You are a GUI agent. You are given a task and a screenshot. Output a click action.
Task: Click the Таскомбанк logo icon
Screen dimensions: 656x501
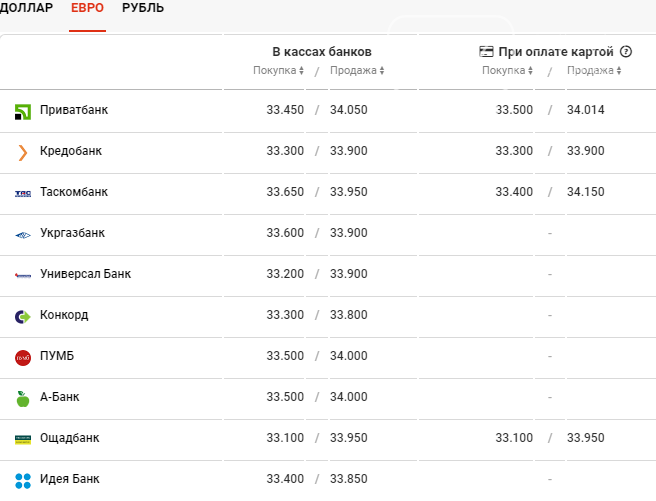coord(23,193)
